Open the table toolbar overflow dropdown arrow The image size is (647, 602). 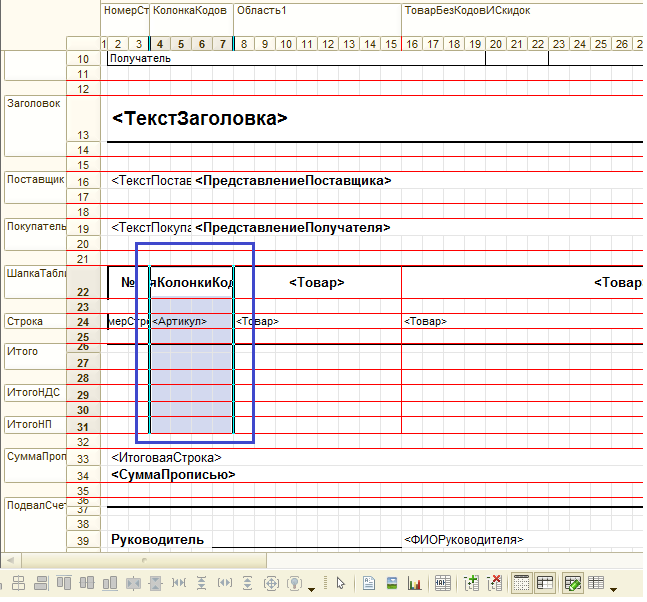[613, 584]
